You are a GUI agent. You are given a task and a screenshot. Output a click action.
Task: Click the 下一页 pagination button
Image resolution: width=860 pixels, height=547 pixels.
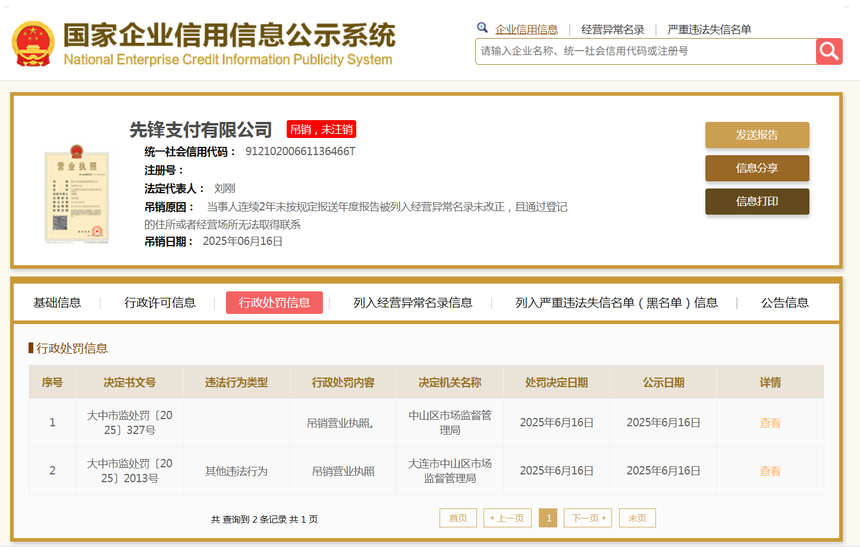tap(587, 518)
